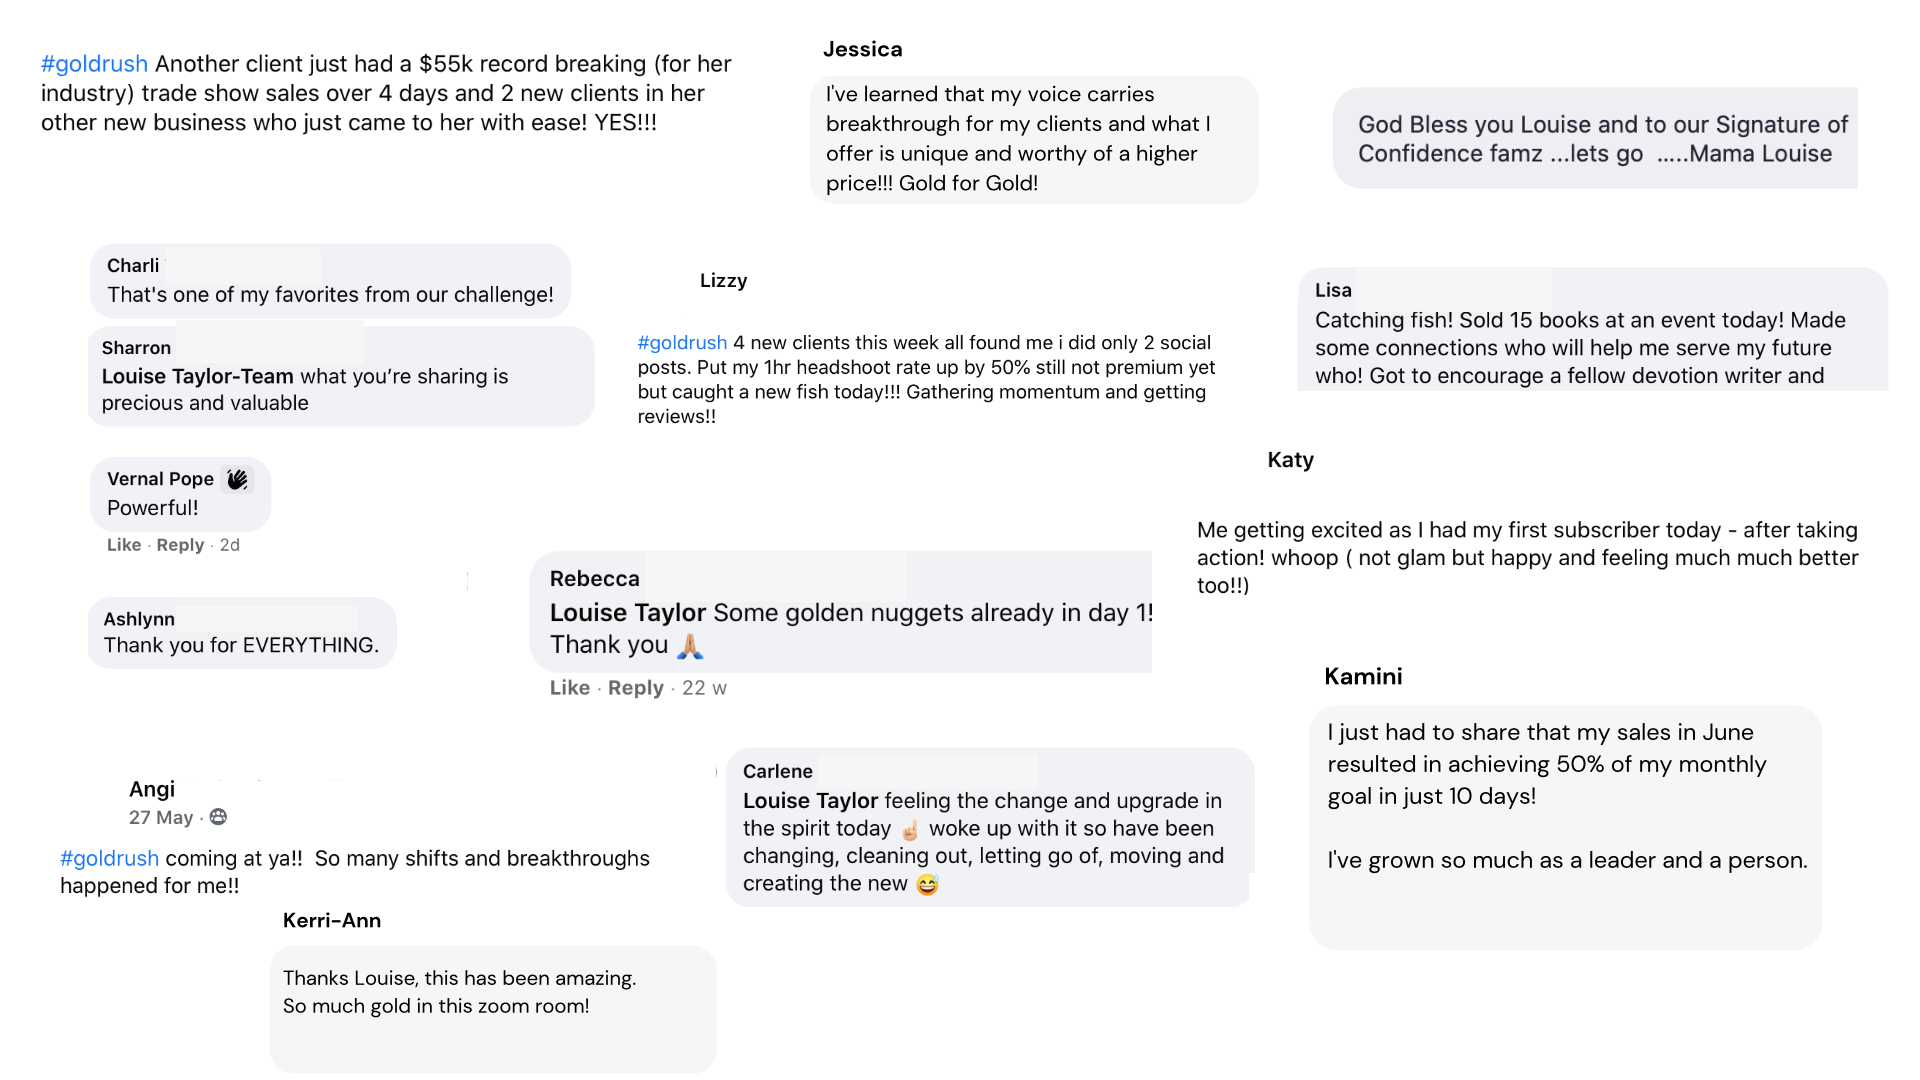Open the #goldrush hashtag in the $55k post
The width and height of the screenshot is (1920, 1080).
[x=94, y=64]
